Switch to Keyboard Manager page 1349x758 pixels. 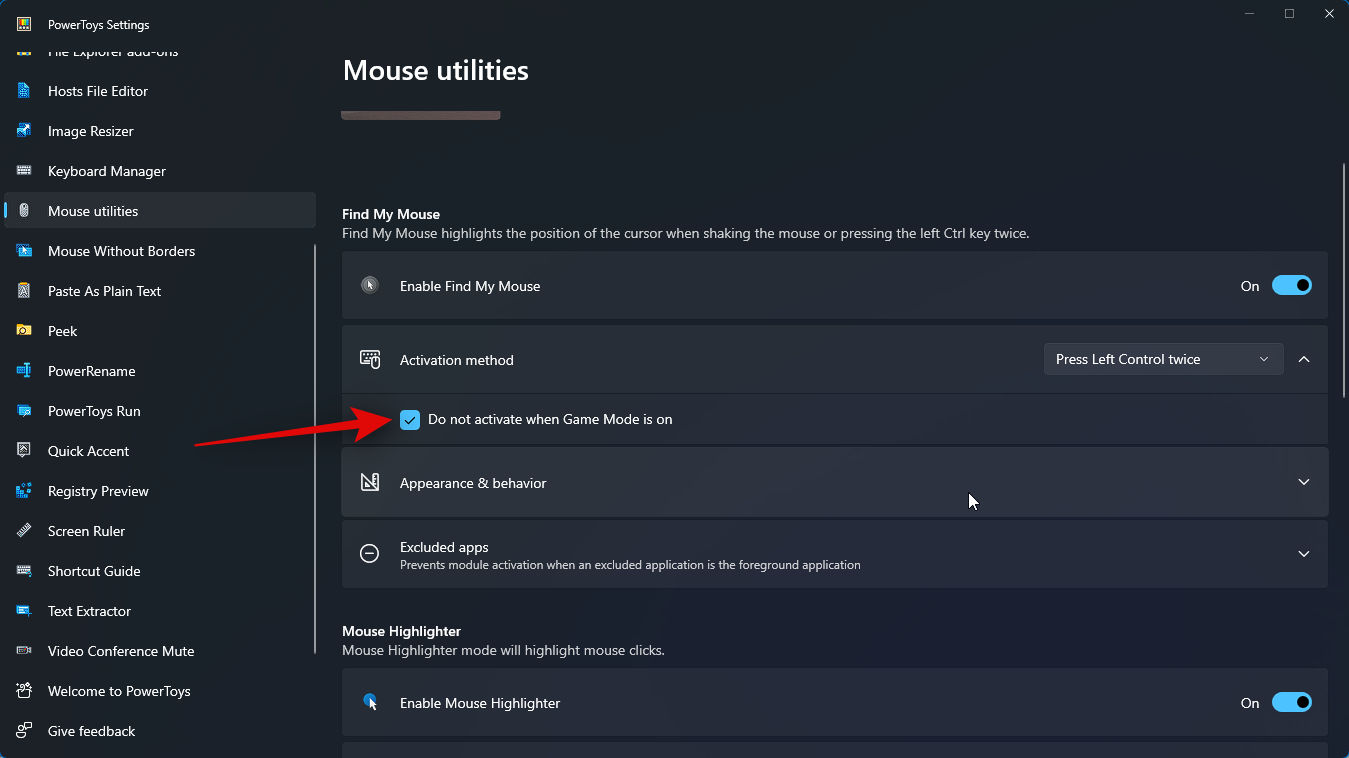pos(160,171)
